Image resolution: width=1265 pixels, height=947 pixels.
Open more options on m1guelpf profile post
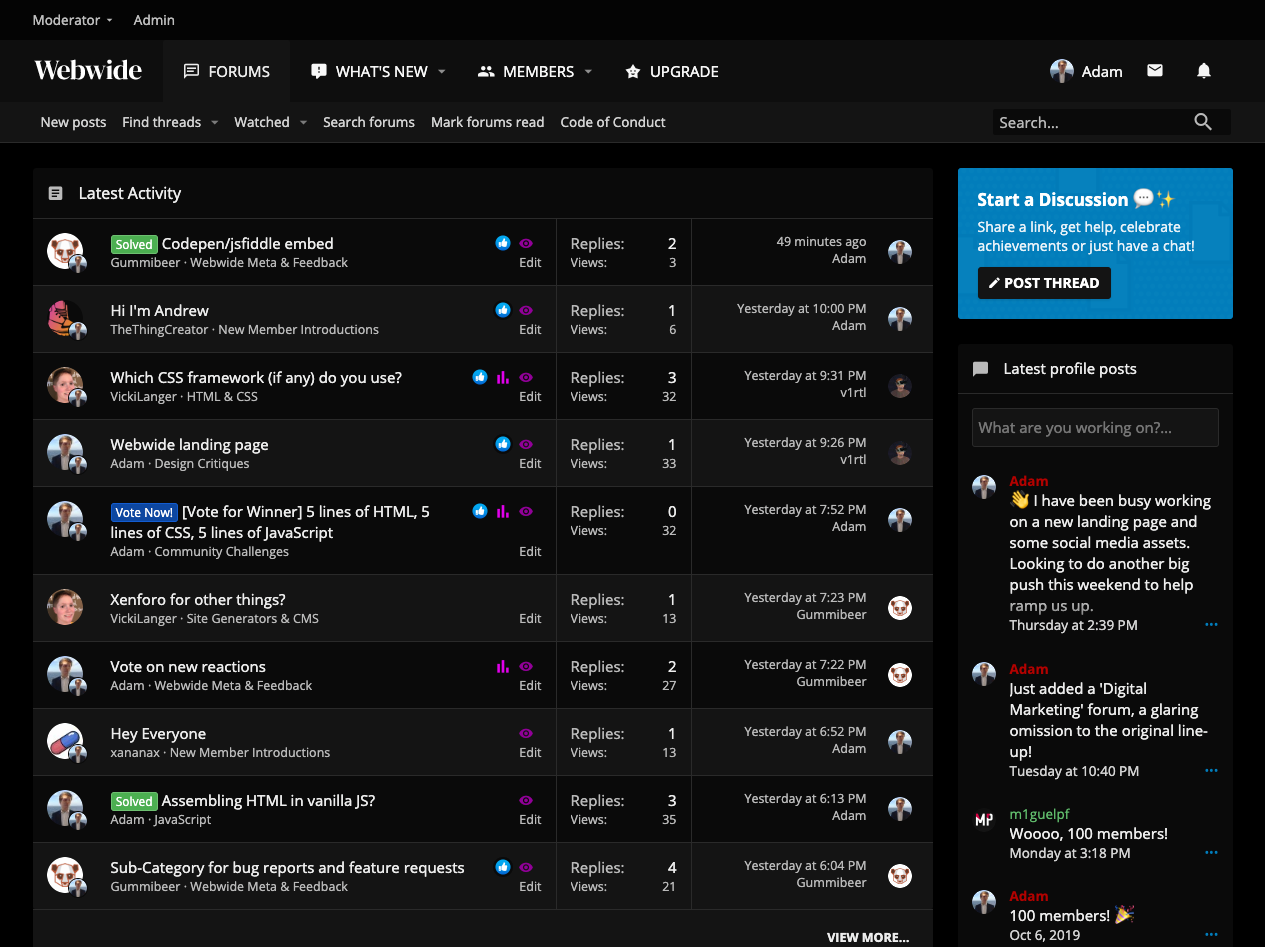(x=1211, y=853)
